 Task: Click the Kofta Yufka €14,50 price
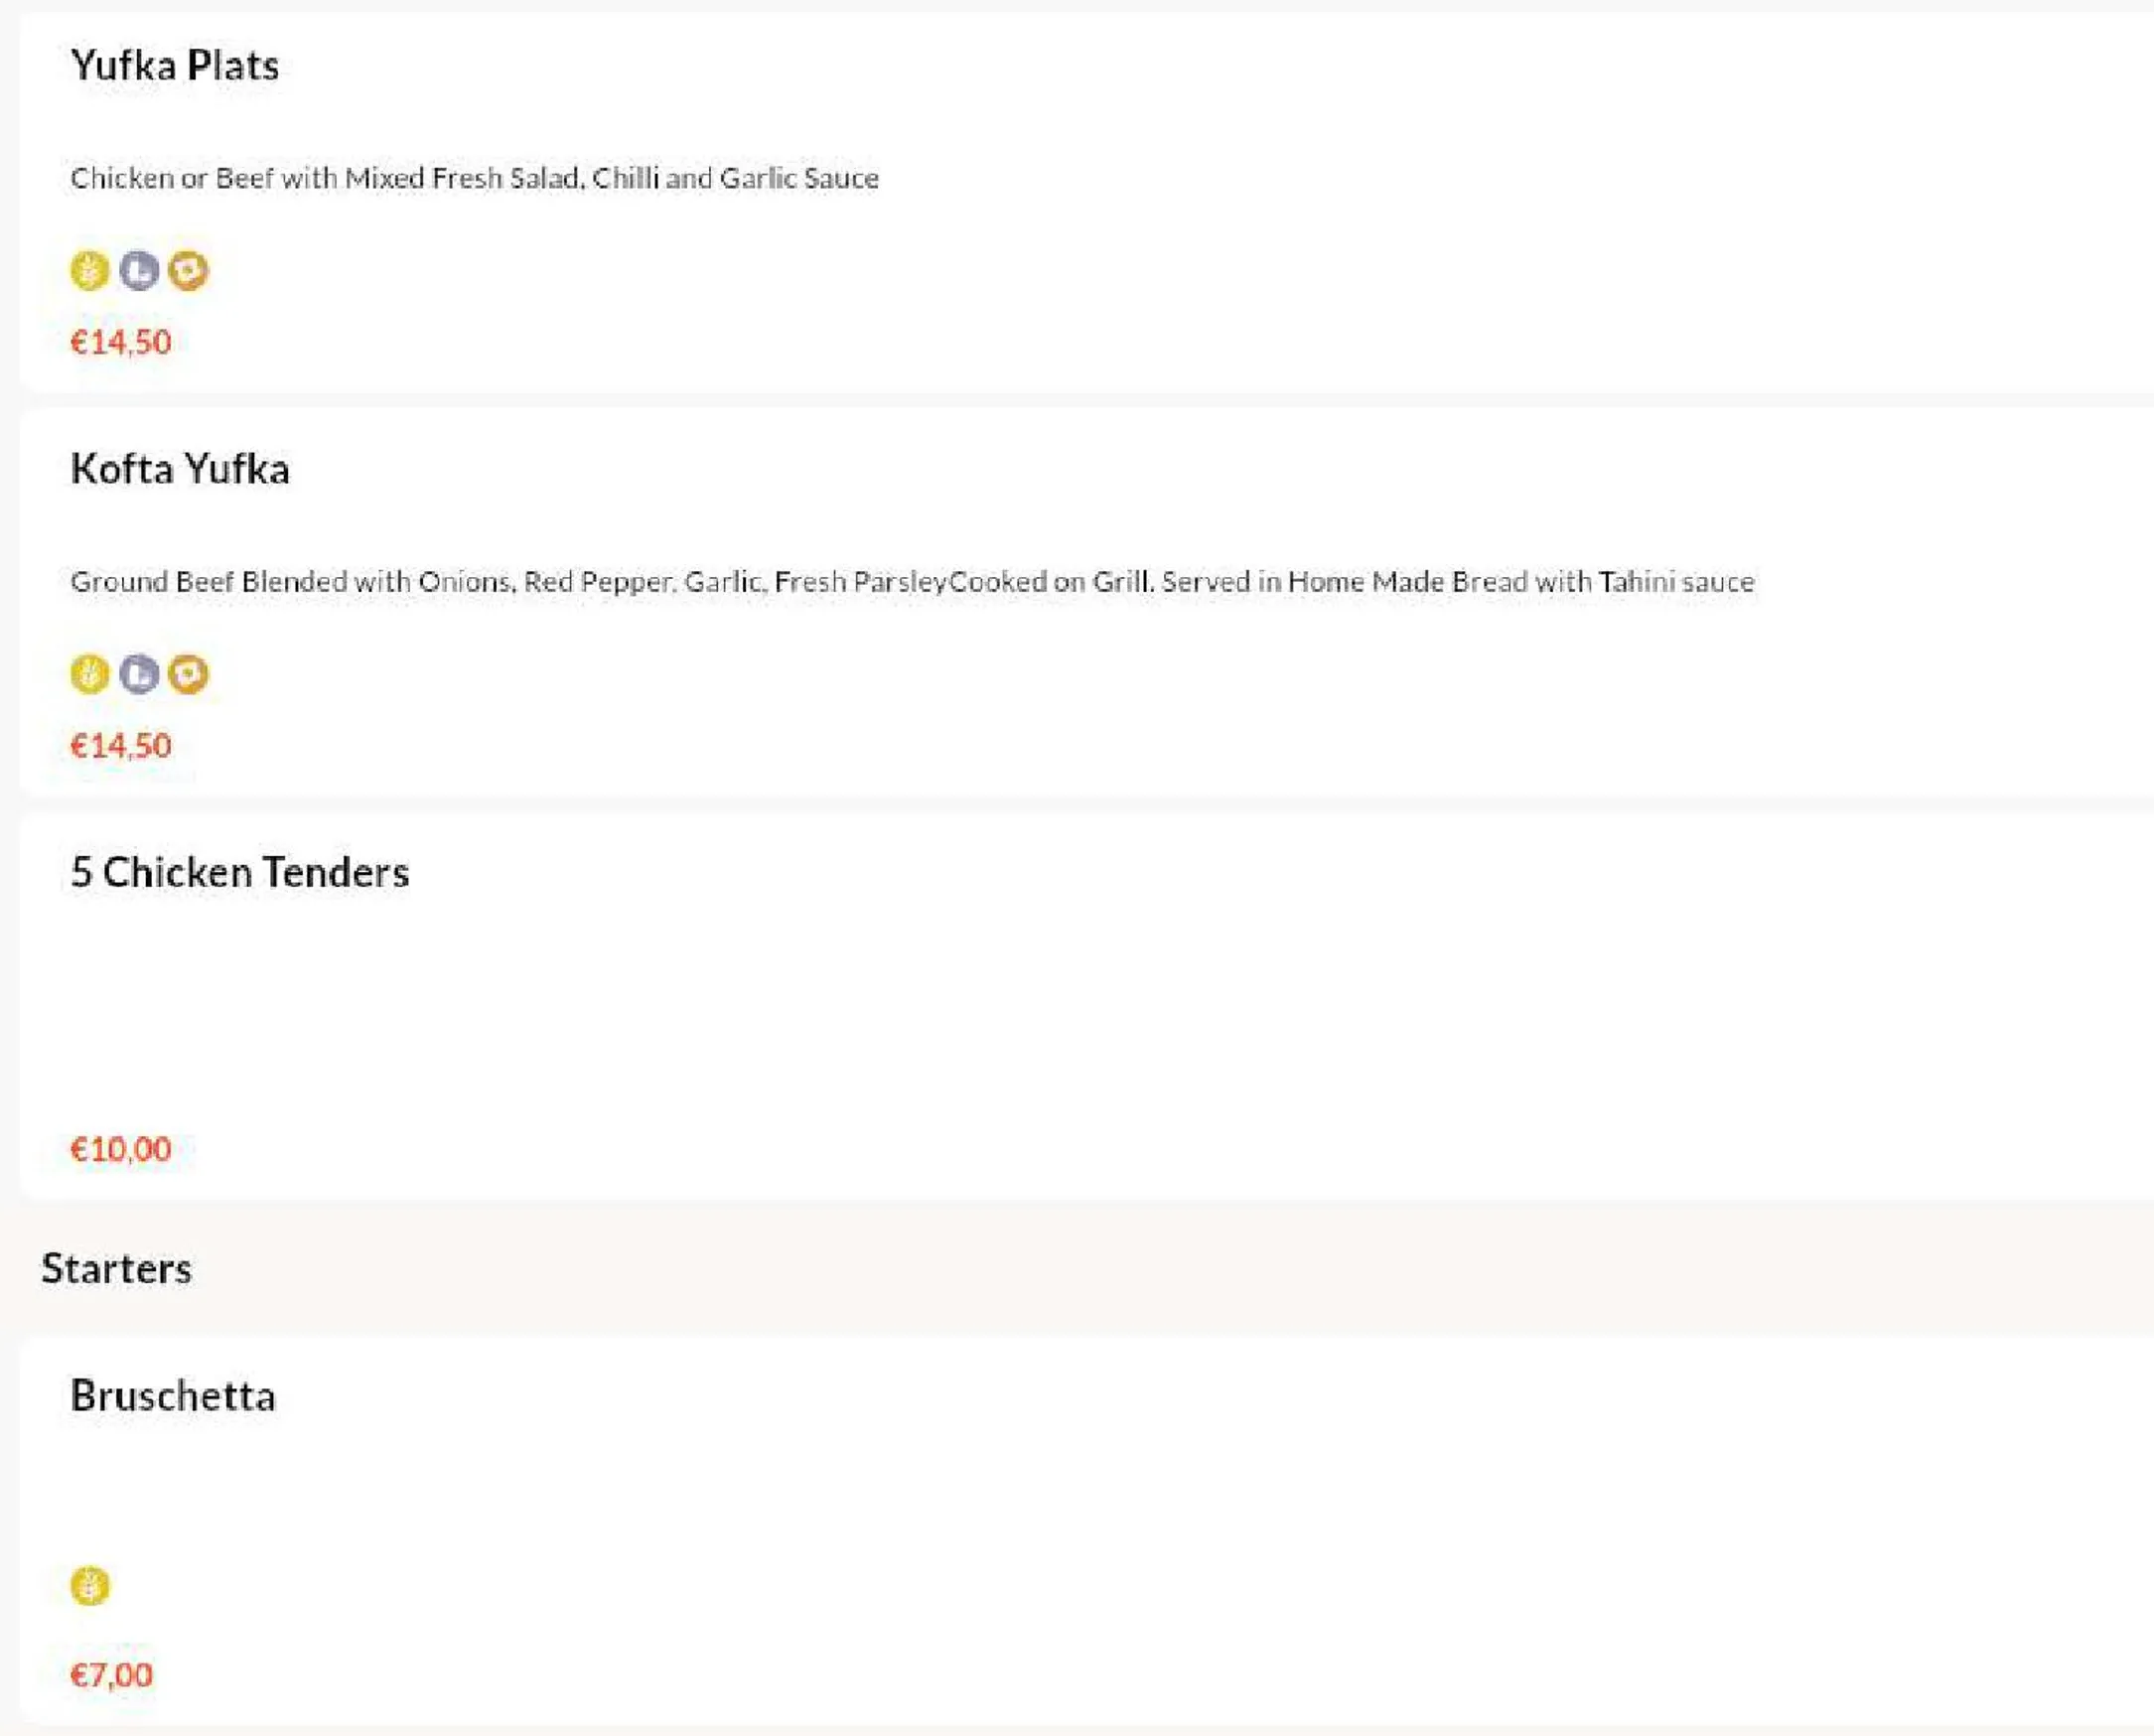click(121, 745)
